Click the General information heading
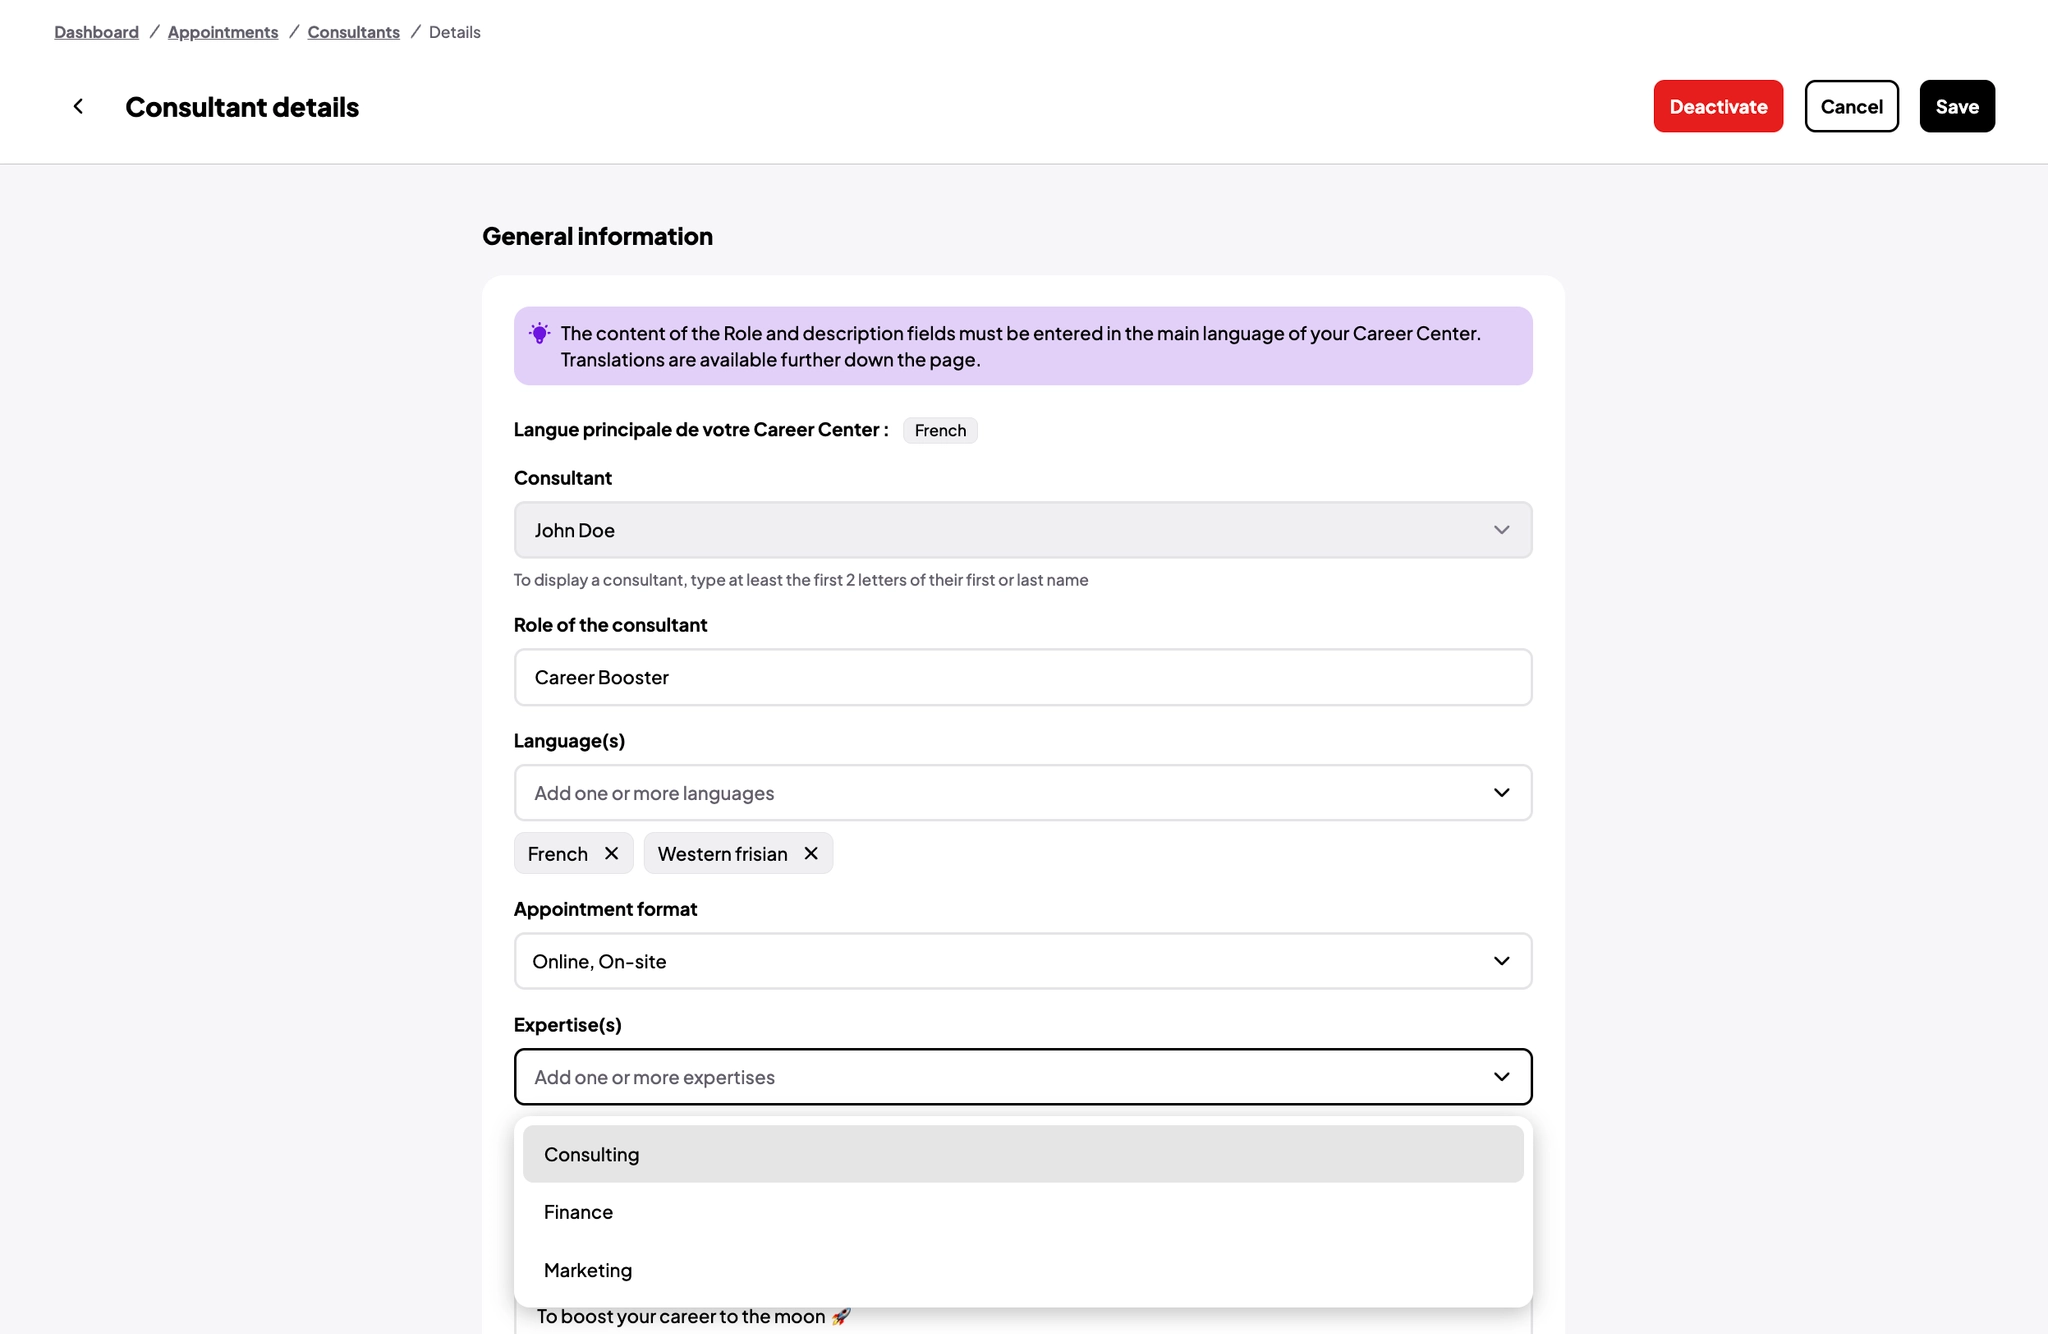This screenshot has height=1334, width=2048. 597,236
